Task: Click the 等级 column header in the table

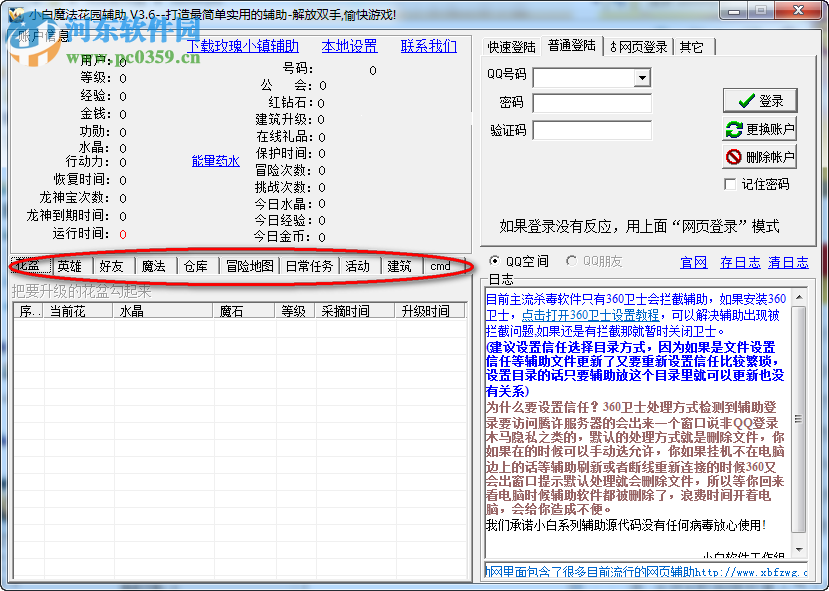Action: click(295, 311)
